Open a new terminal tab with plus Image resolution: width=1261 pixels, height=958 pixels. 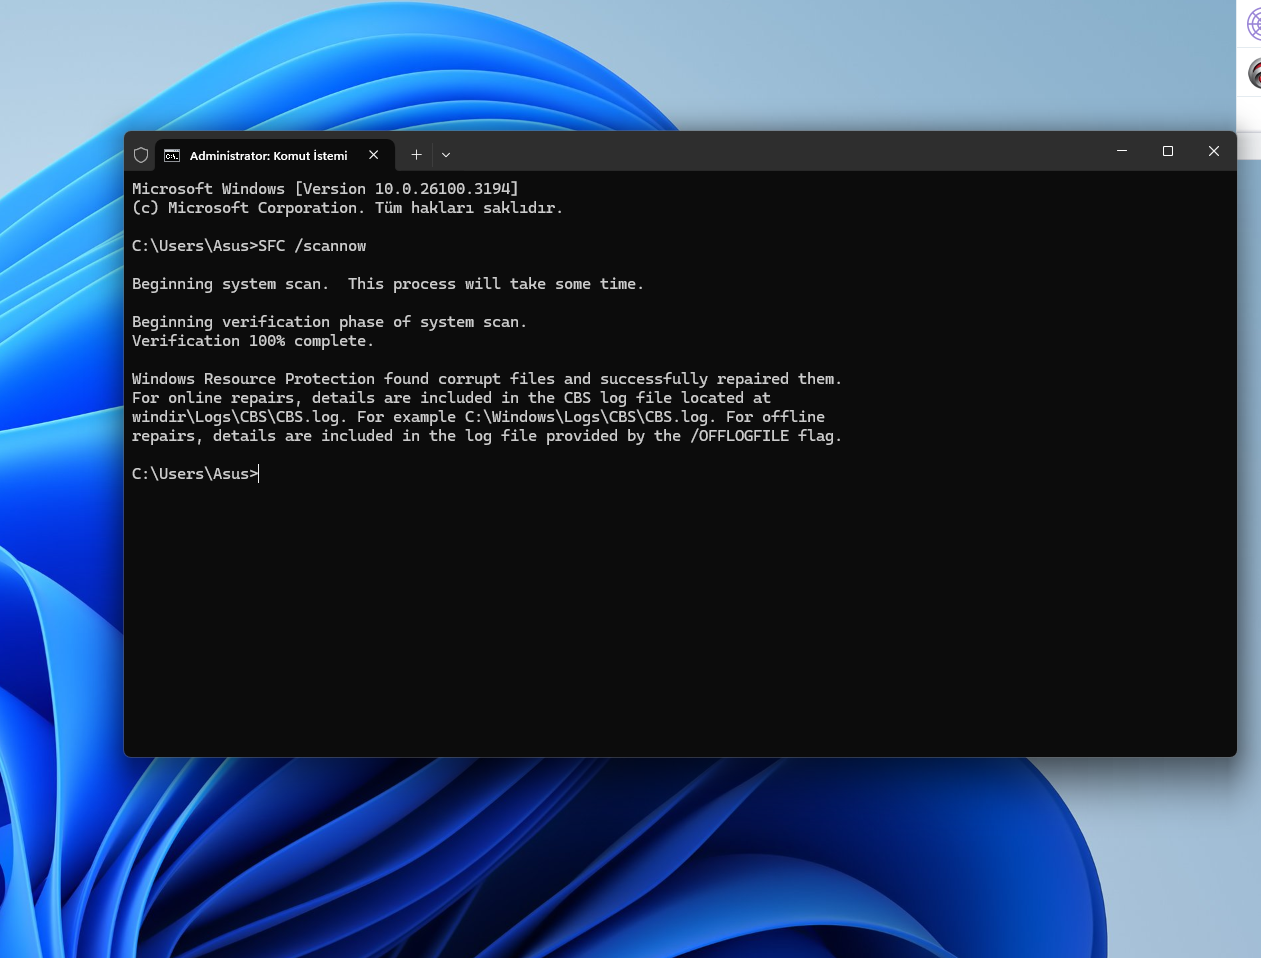tap(416, 155)
